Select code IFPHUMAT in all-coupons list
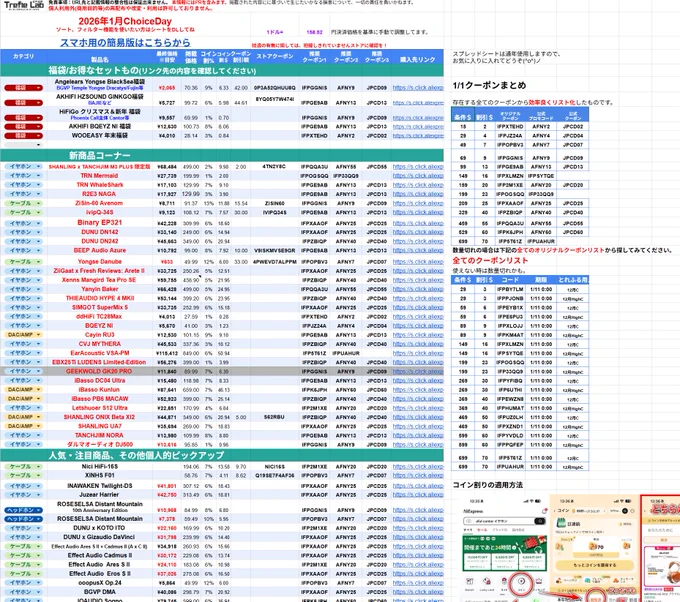Screen dimensions: 680x602 pyautogui.click(x=510, y=408)
